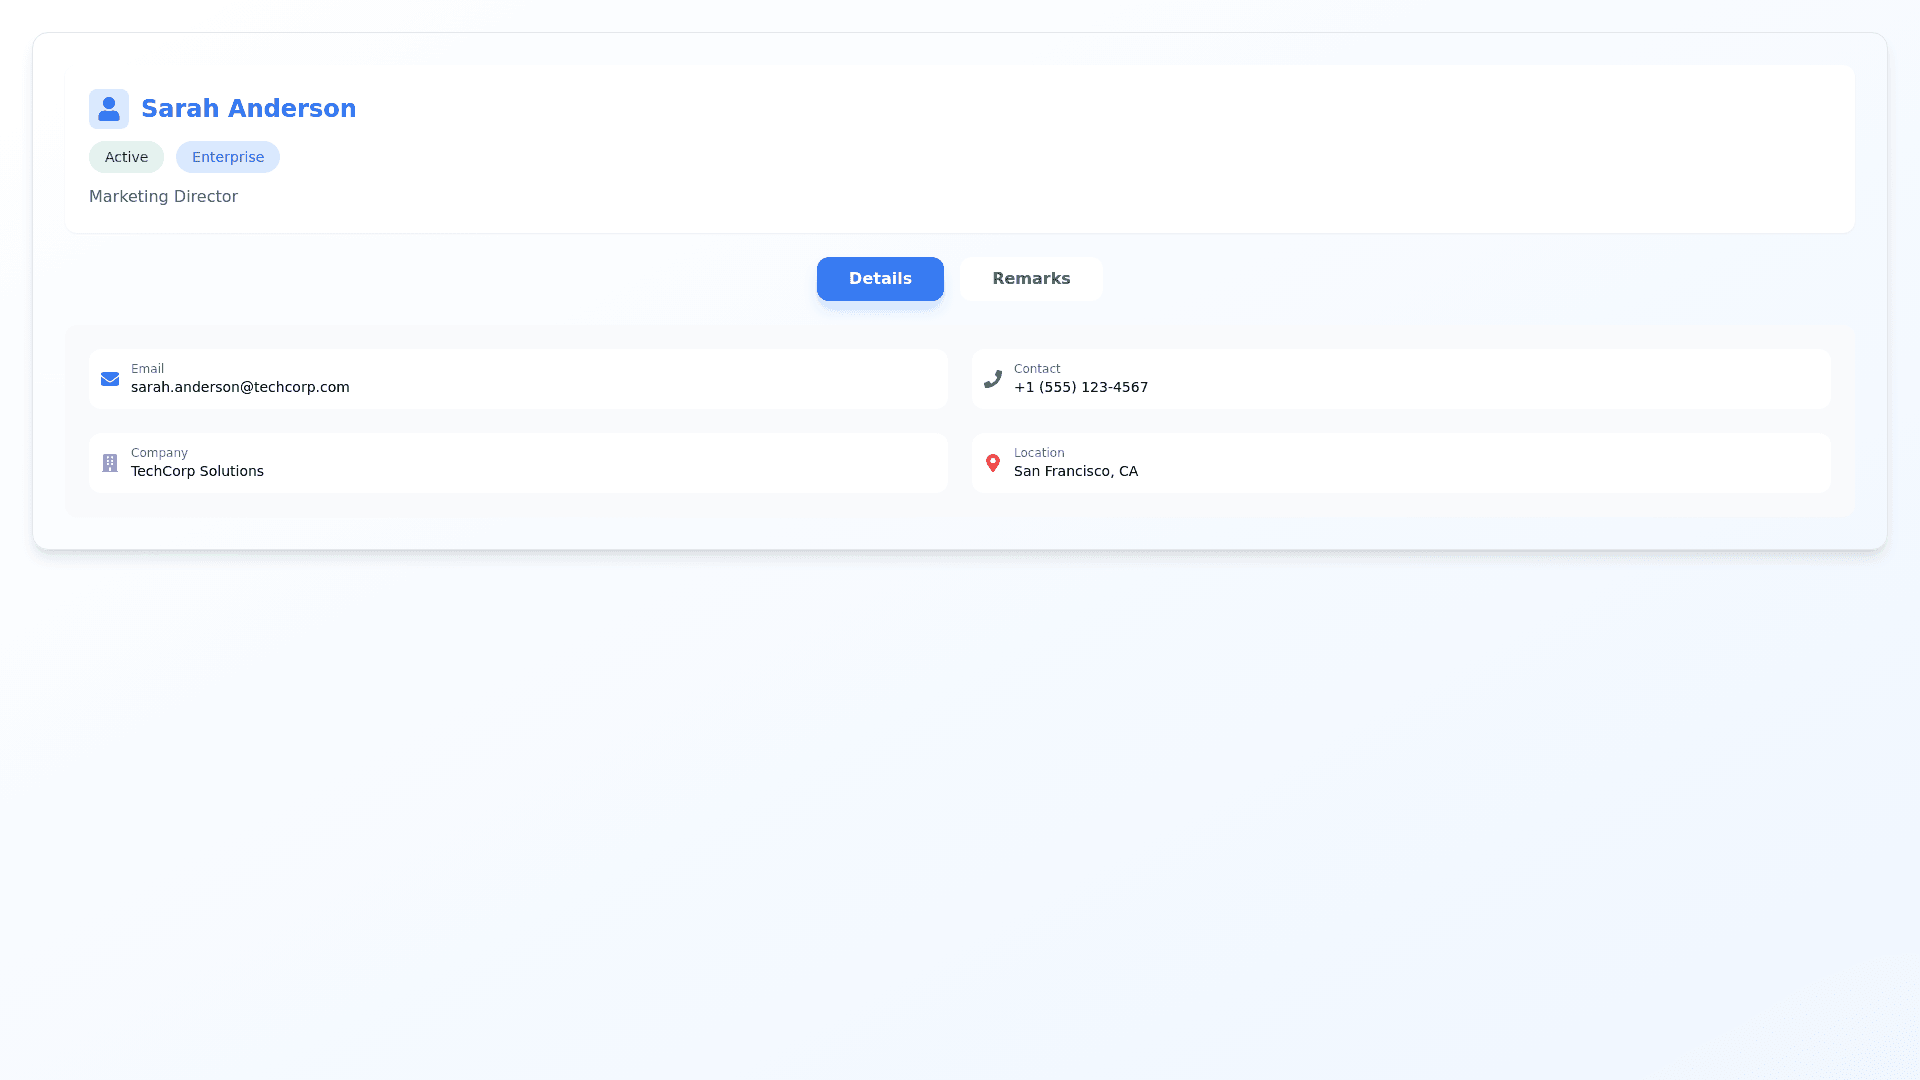Viewport: 1920px width, 1080px height.
Task: Click empty area of profile header card
Action: click(1100, 150)
